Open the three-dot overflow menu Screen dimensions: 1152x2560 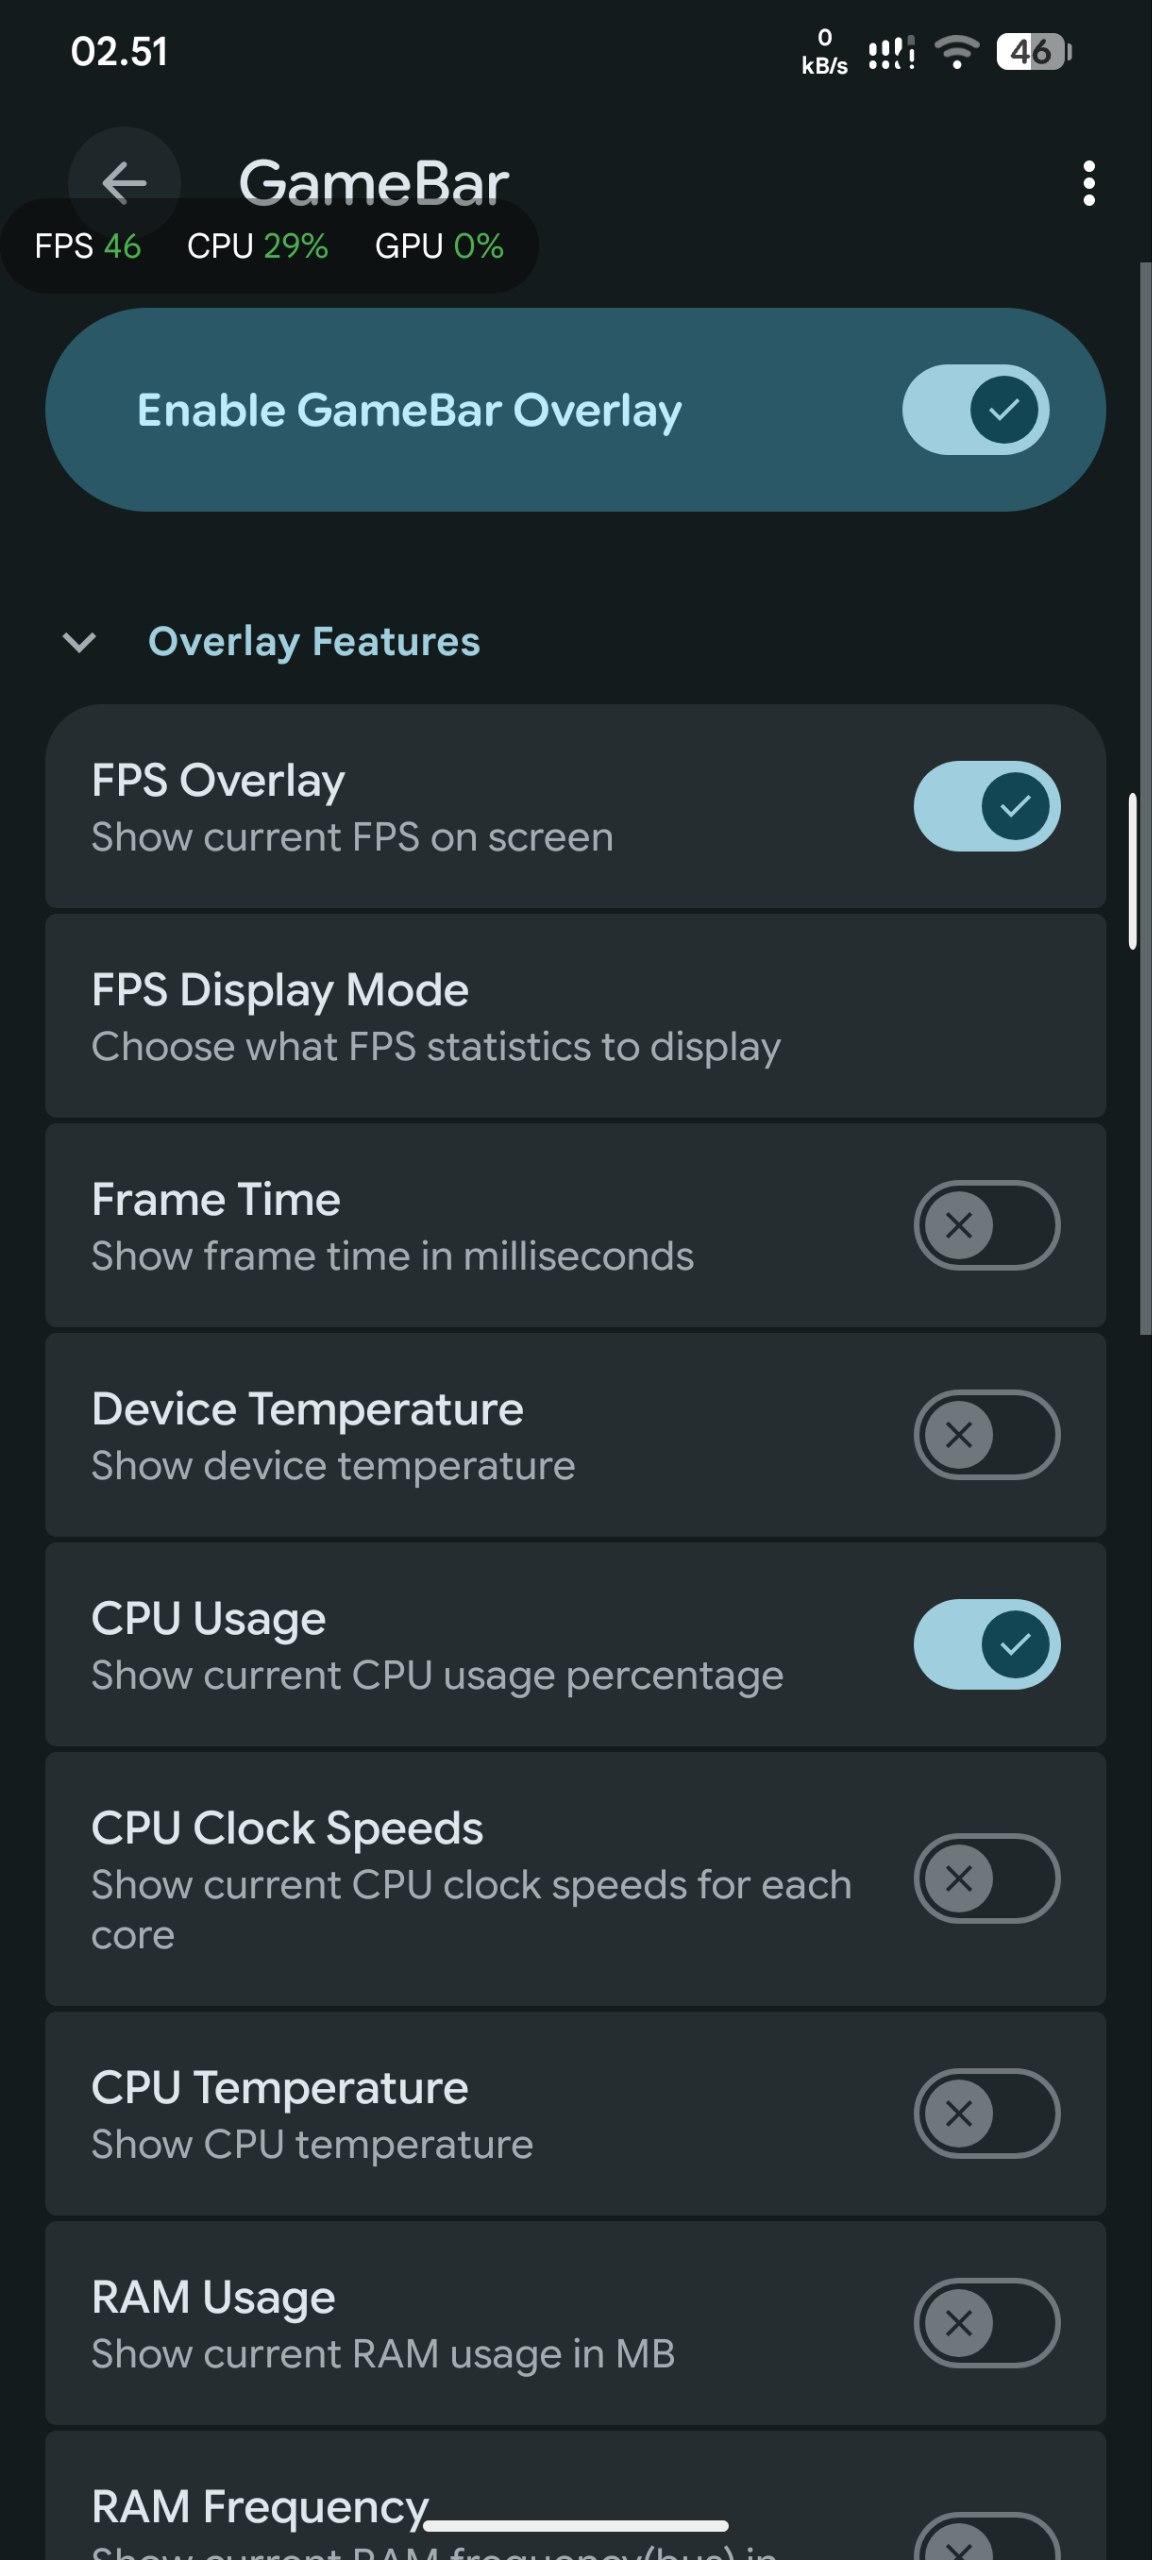click(1089, 184)
